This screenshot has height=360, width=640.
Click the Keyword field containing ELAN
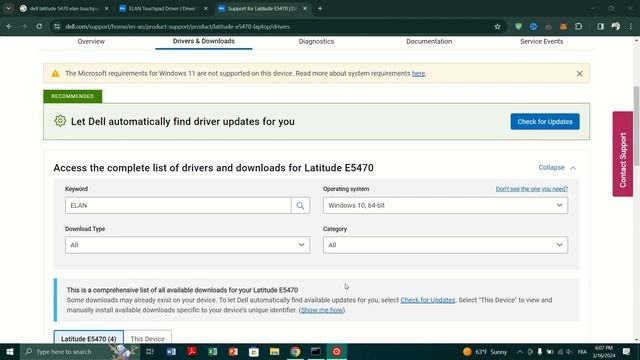pos(178,205)
